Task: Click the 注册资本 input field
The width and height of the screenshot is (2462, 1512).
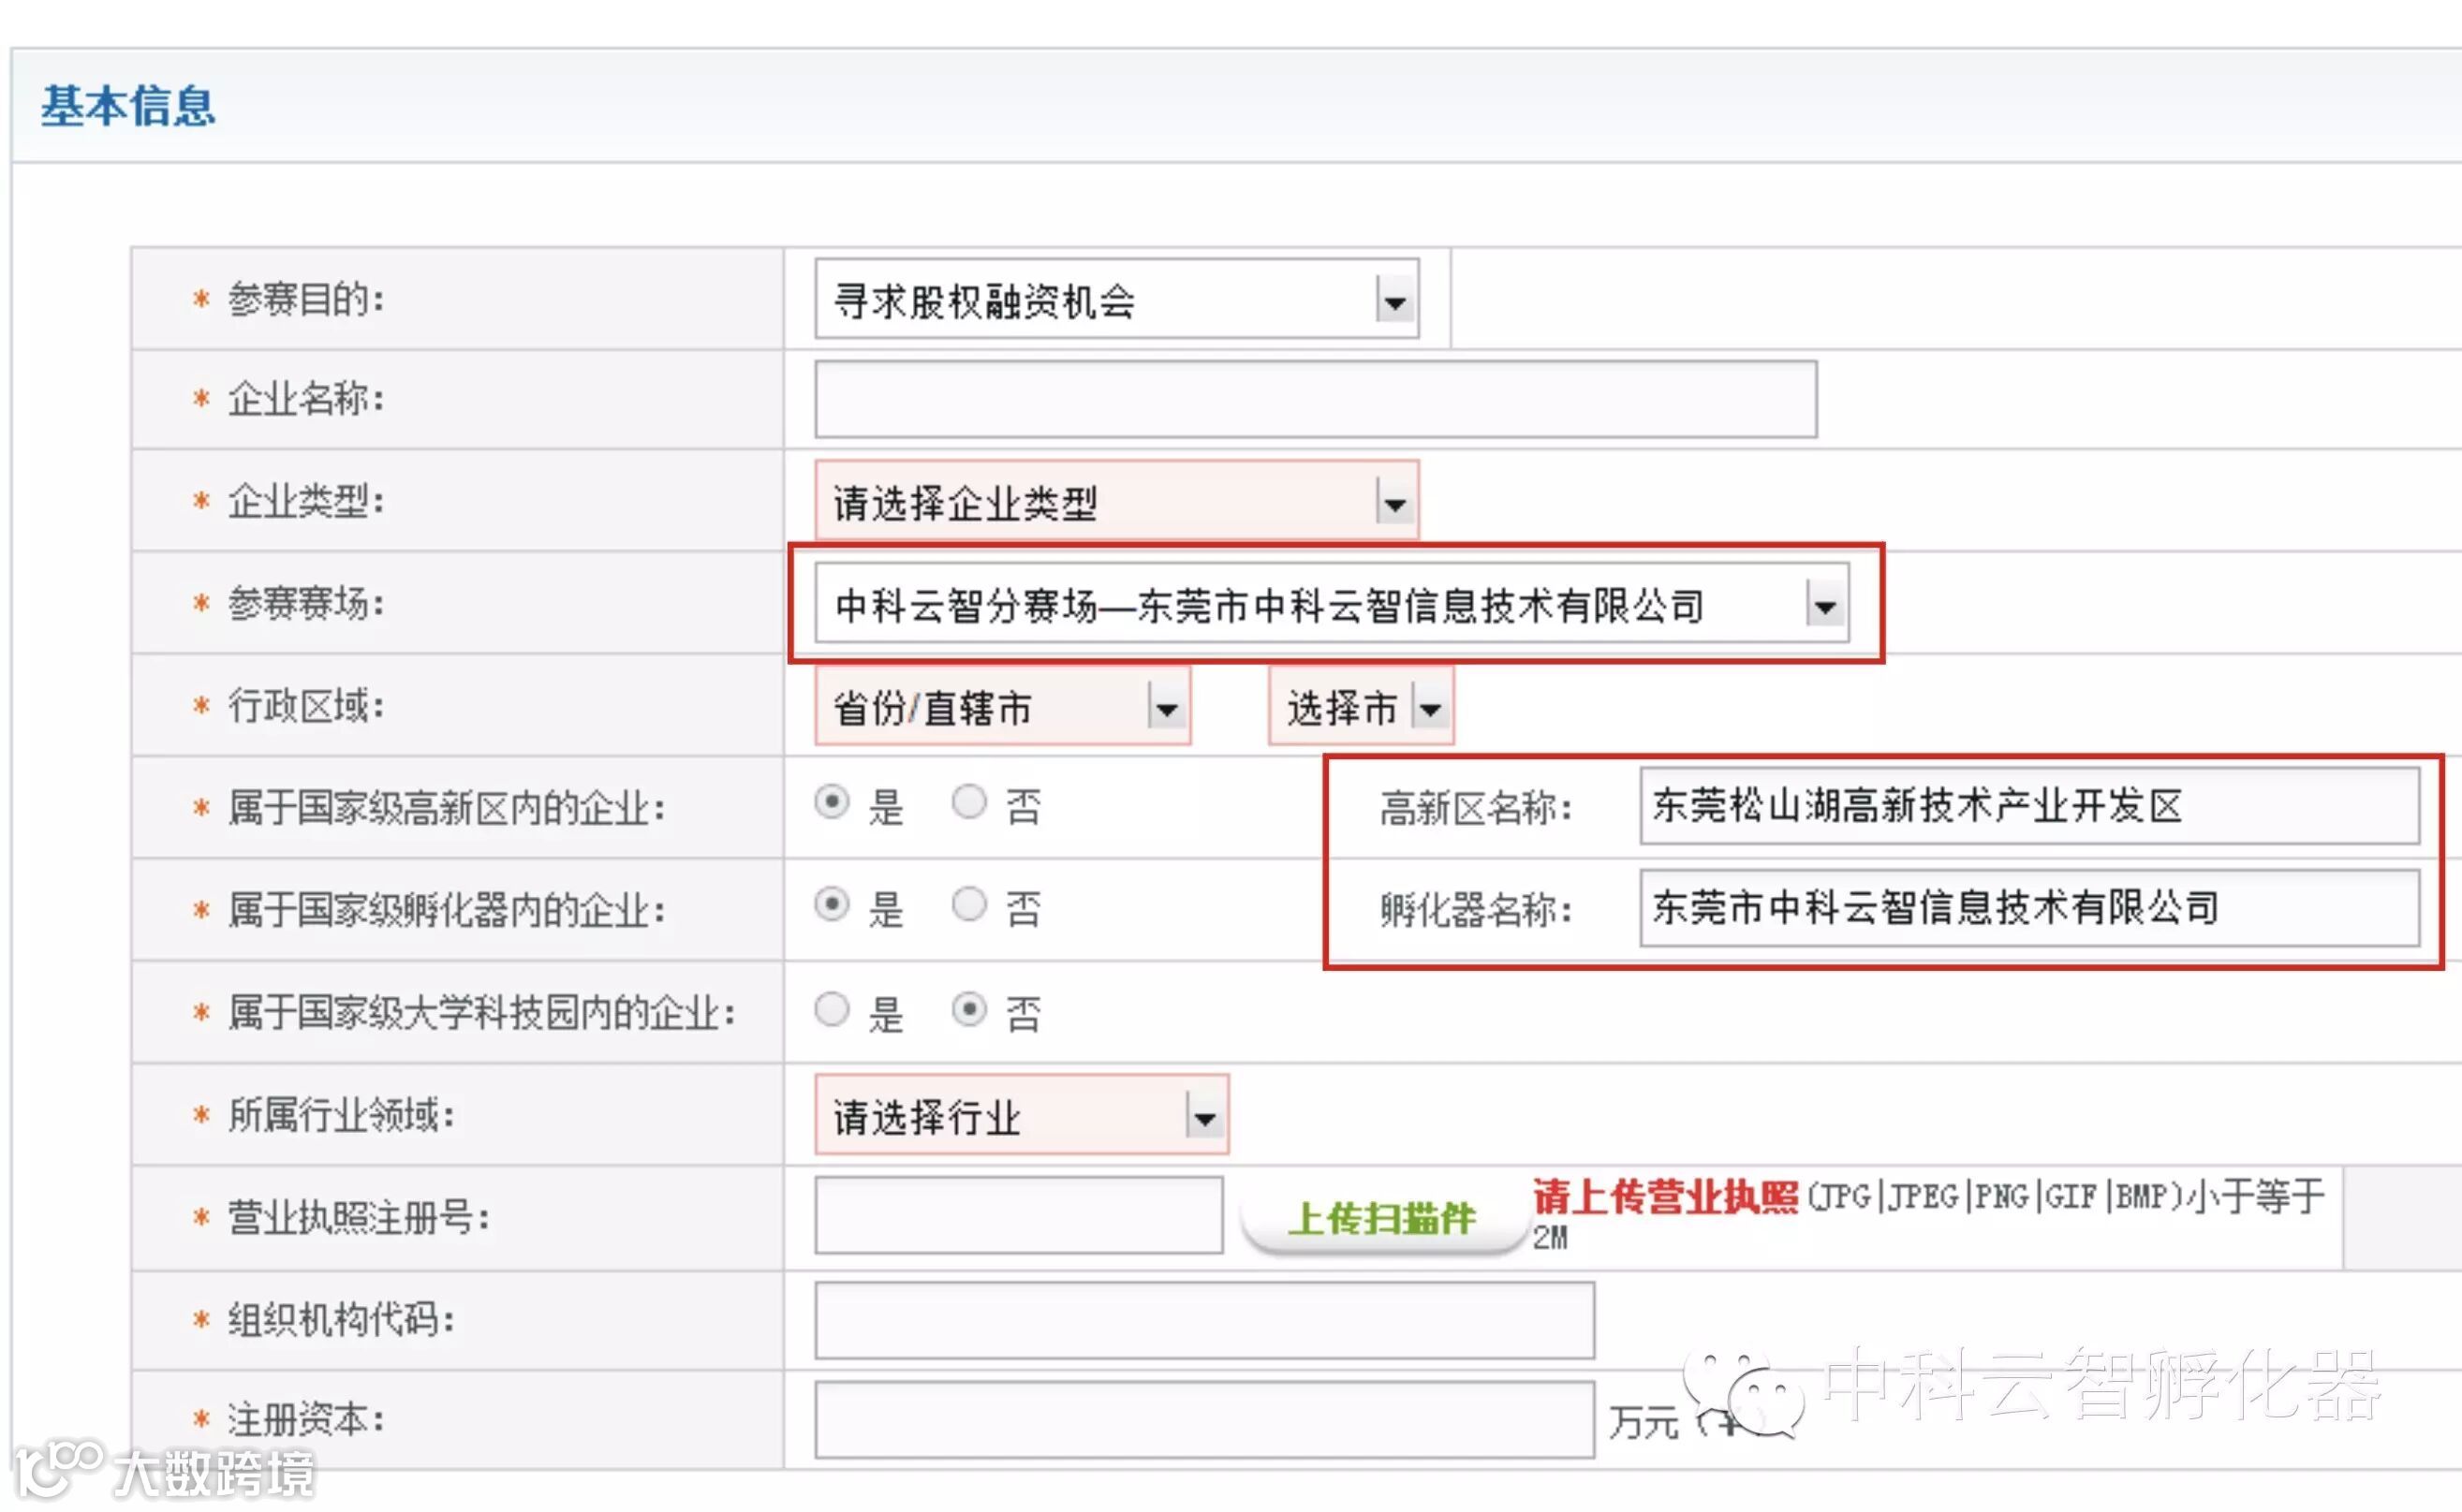Action: pyautogui.click(x=1203, y=1420)
